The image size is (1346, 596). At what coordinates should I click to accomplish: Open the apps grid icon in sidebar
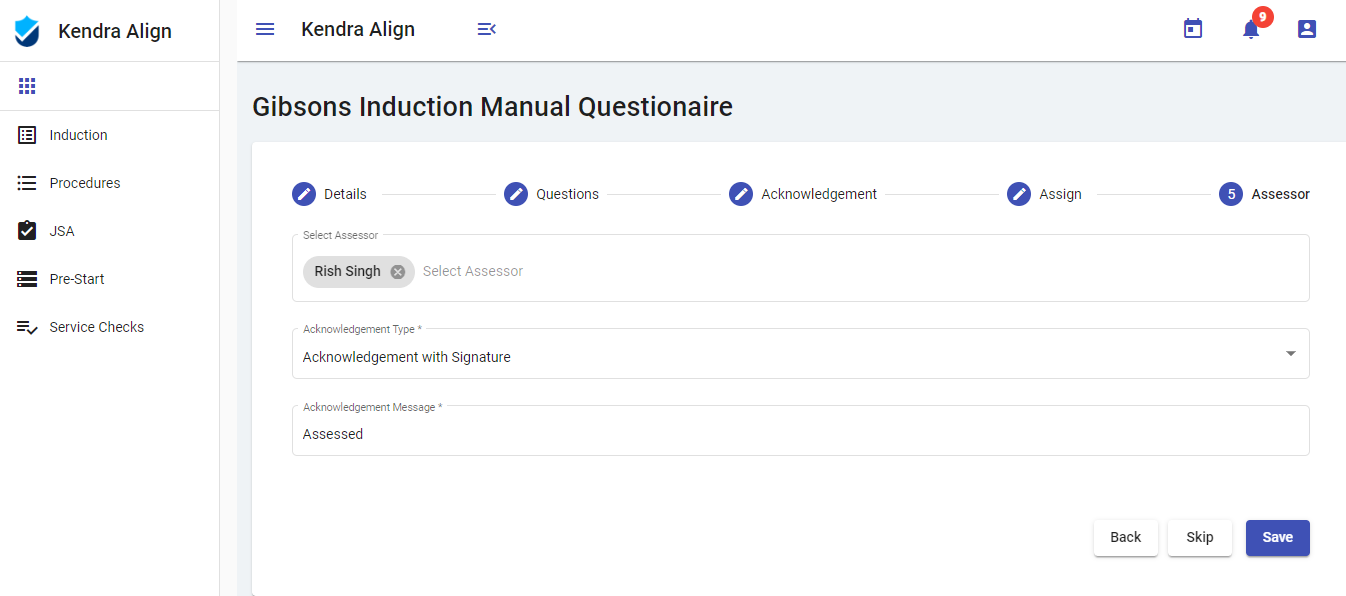pyautogui.click(x=27, y=86)
